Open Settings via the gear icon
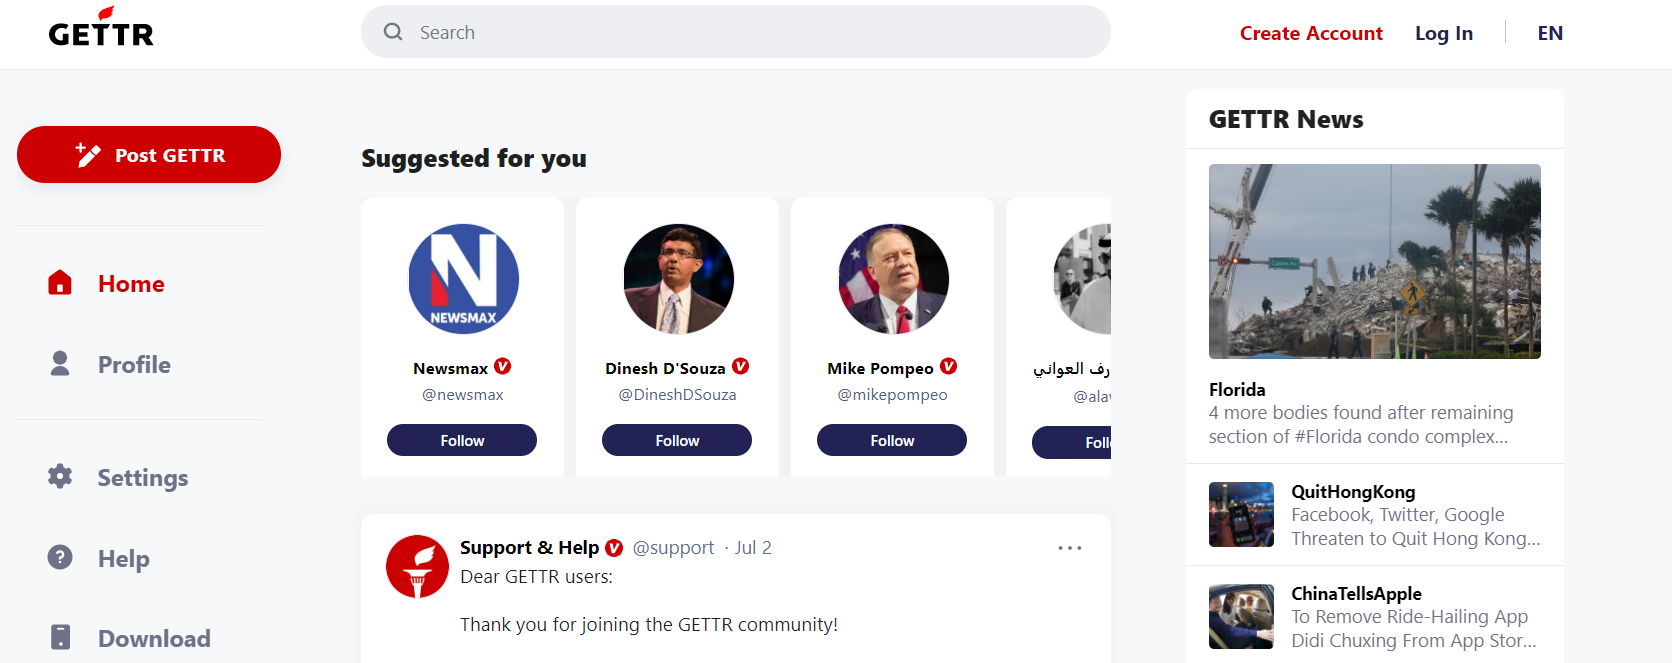1672x663 pixels. click(x=60, y=476)
